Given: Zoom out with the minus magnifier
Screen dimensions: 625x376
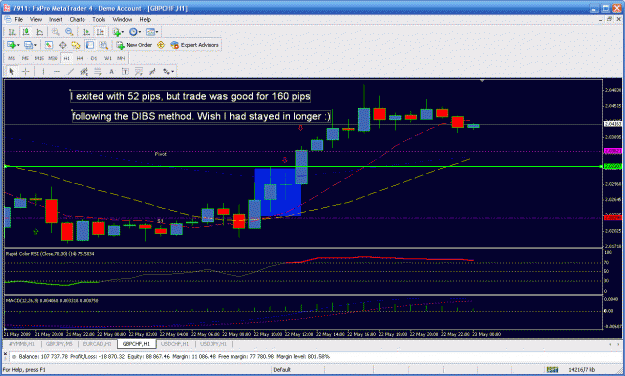Looking at the screenshot, I should pos(69,32).
